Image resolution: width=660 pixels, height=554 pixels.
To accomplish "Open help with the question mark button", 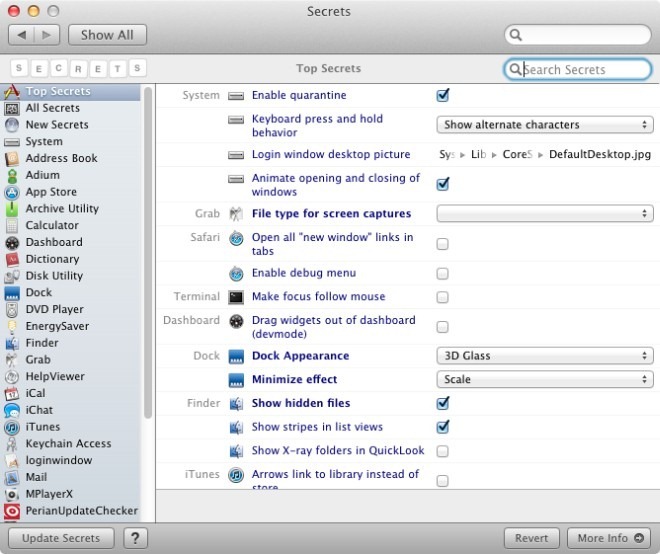I will [x=135, y=538].
